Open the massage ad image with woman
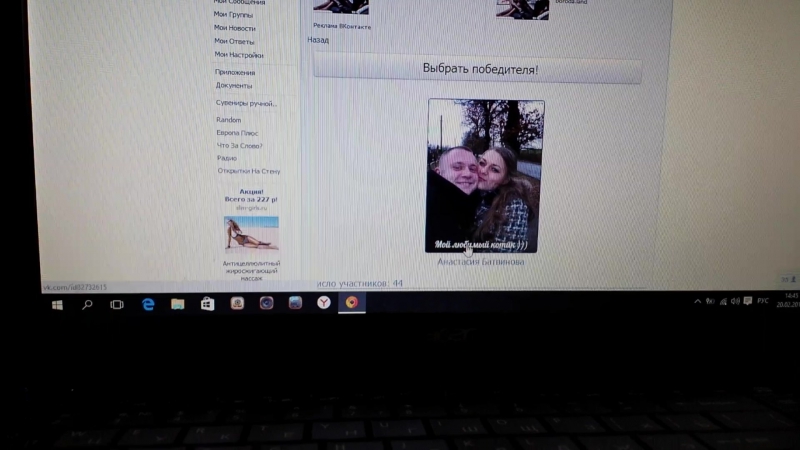800x450 pixels. point(251,234)
